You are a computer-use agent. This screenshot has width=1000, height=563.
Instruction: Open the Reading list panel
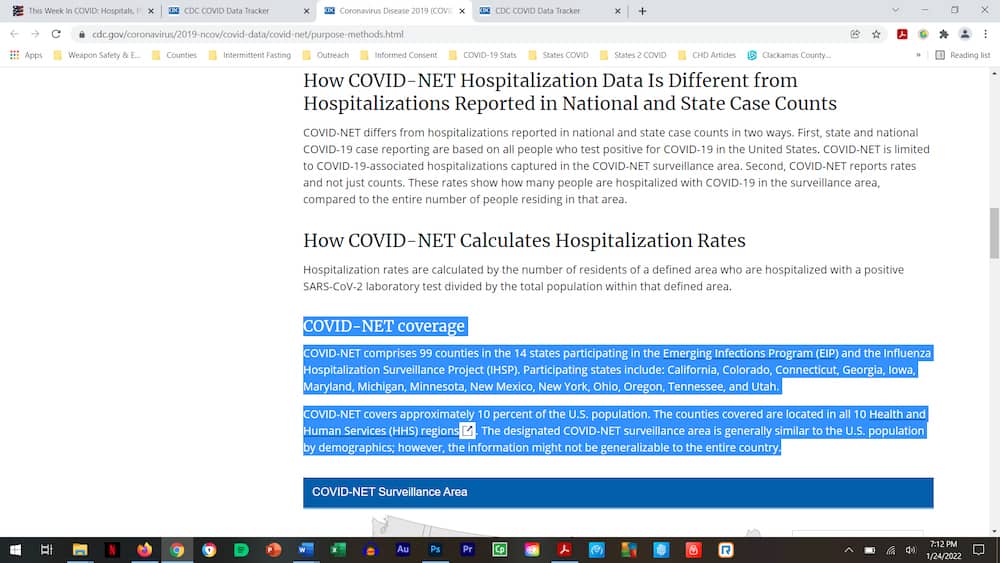[962, 55]
